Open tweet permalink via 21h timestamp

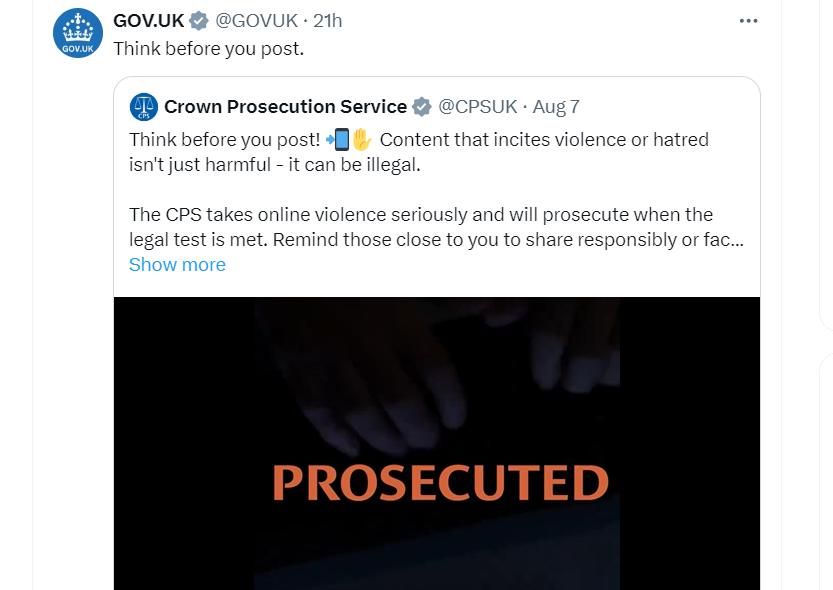[328, 21]
